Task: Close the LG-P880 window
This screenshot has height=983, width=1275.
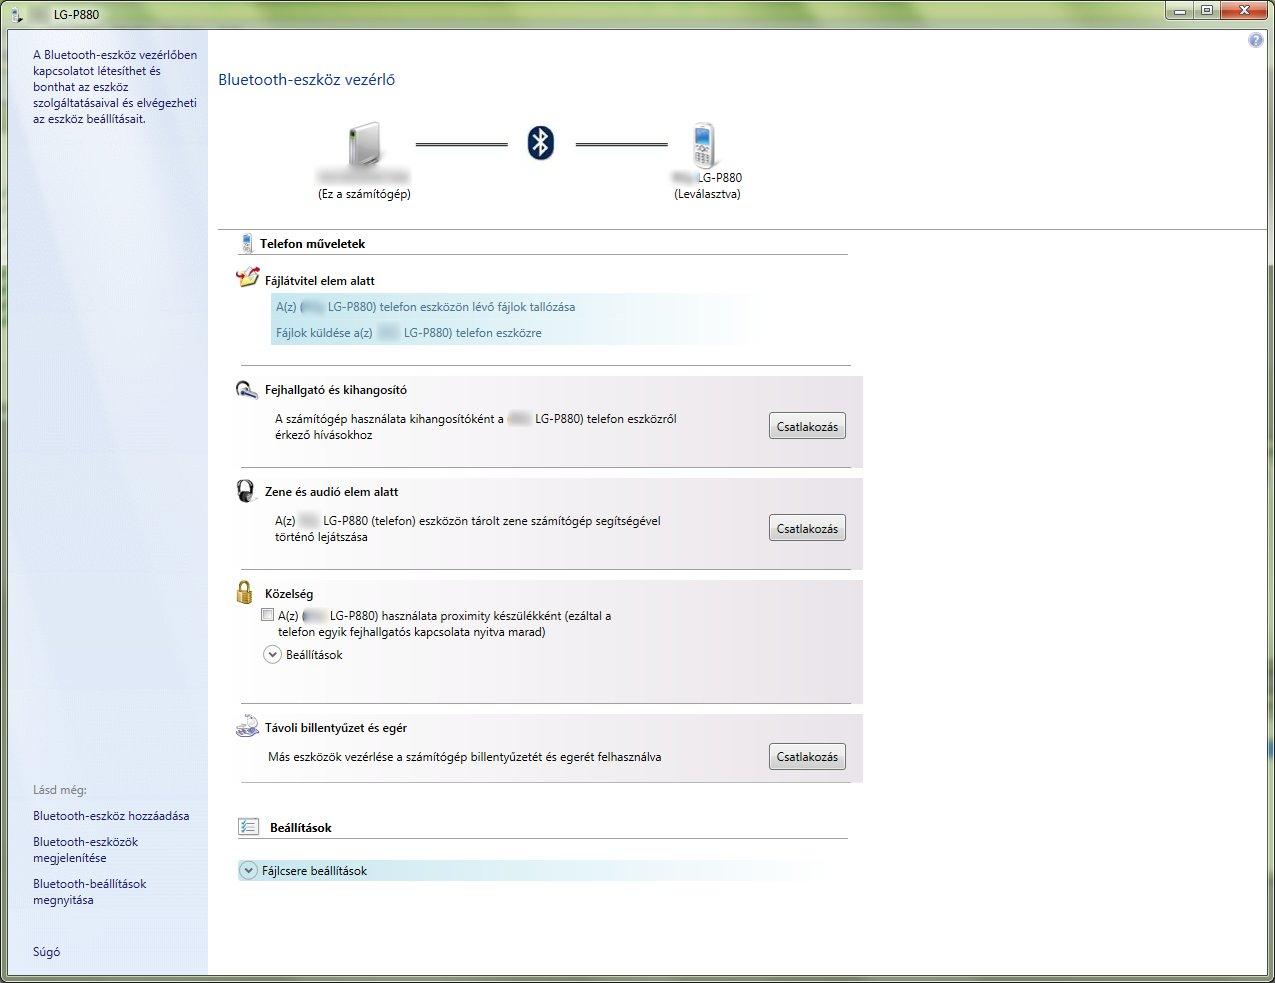Action: [x=1243, y=11]
